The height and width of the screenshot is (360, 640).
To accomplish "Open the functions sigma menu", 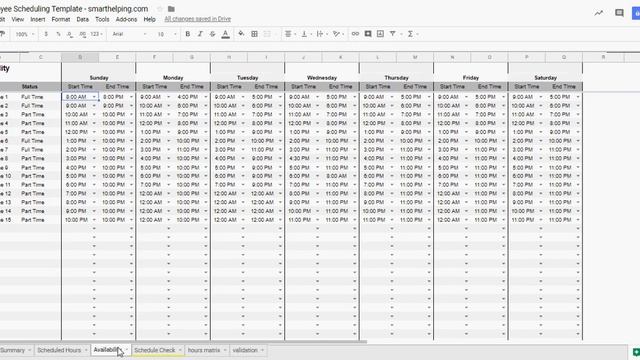I will tap(412, 34).
